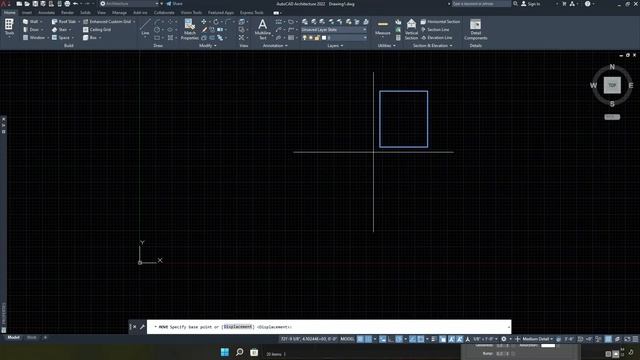The height and width of the screenshot is (360, 640).
Task: Toggle snap mode in status bar
Action: (x=369, y=339)
